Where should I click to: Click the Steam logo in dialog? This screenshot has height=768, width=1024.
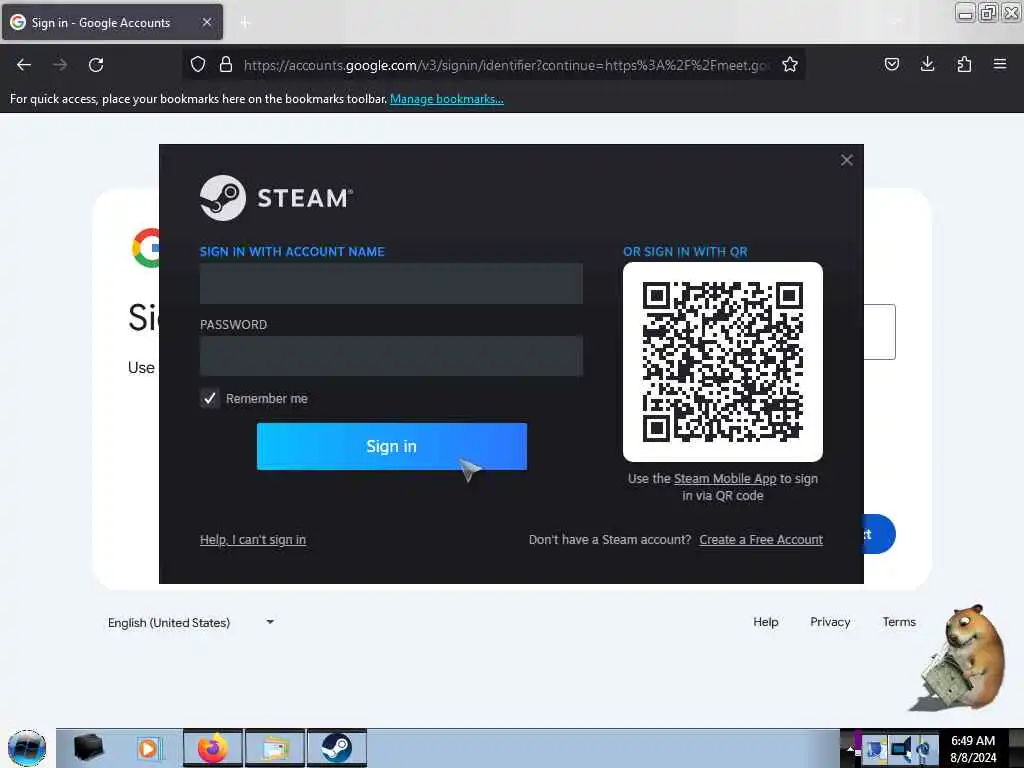click(x=276, y=198)
